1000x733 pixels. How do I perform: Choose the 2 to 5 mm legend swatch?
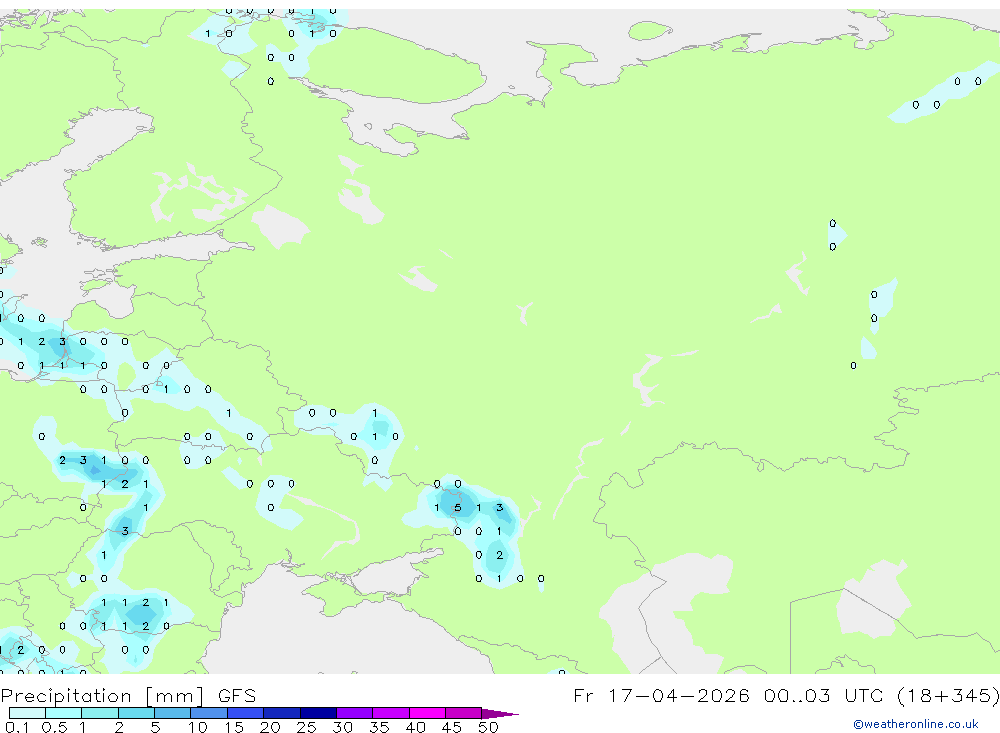tap(136, 713)
